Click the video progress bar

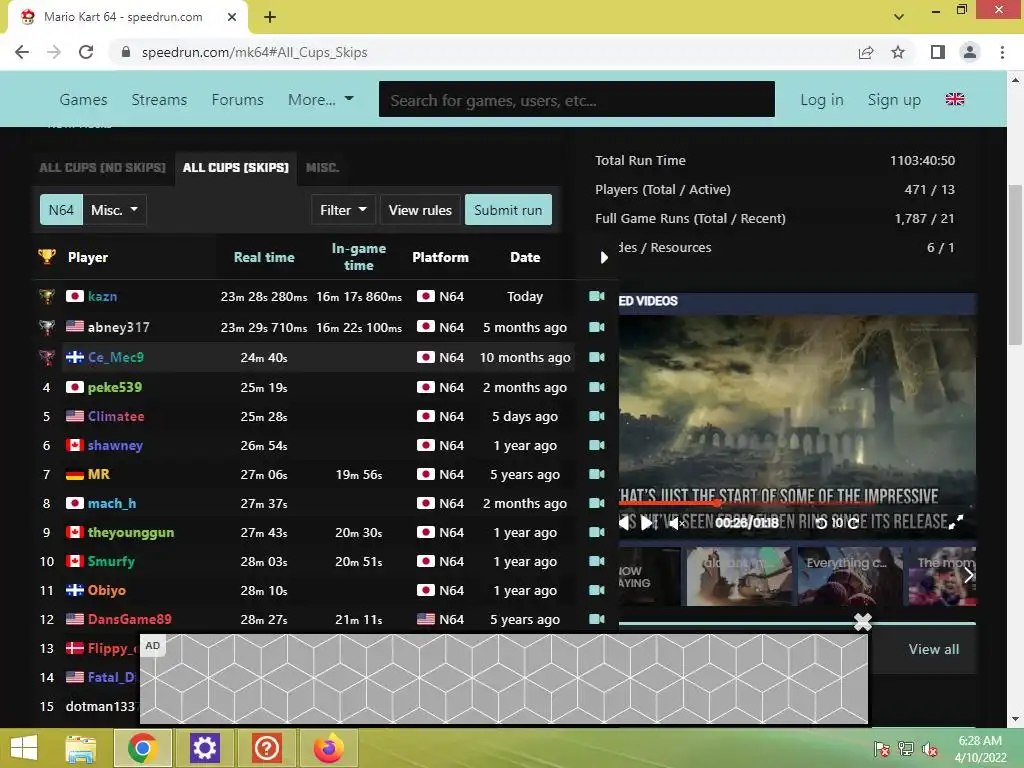tap(797, 503)
